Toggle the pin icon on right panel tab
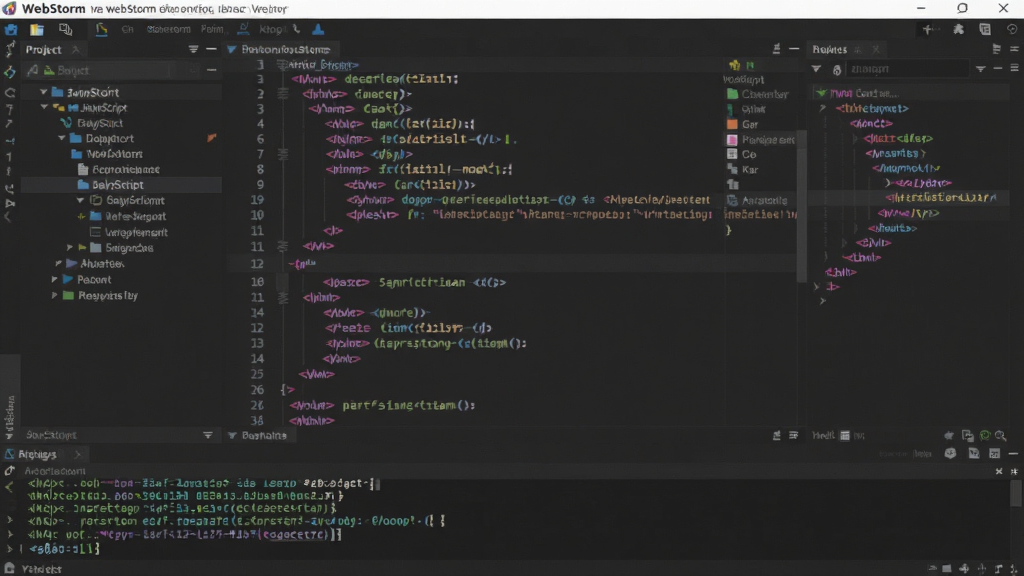1024x576 pixels. pos(858,50)
